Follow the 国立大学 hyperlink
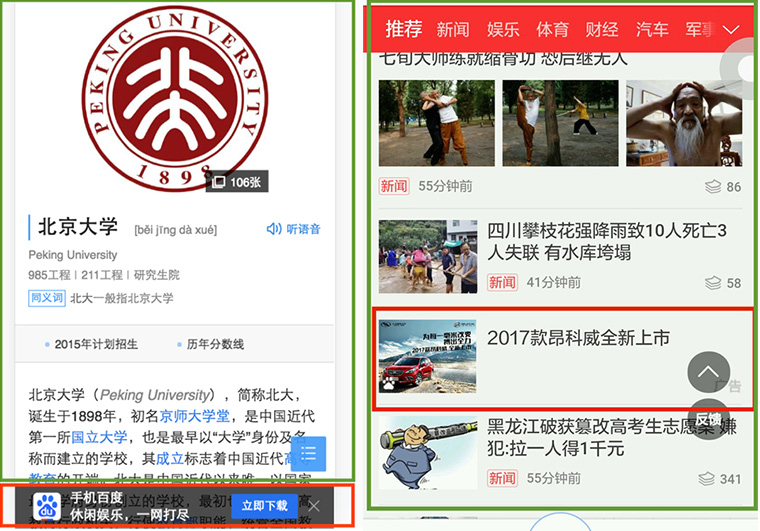 [99, 437]
